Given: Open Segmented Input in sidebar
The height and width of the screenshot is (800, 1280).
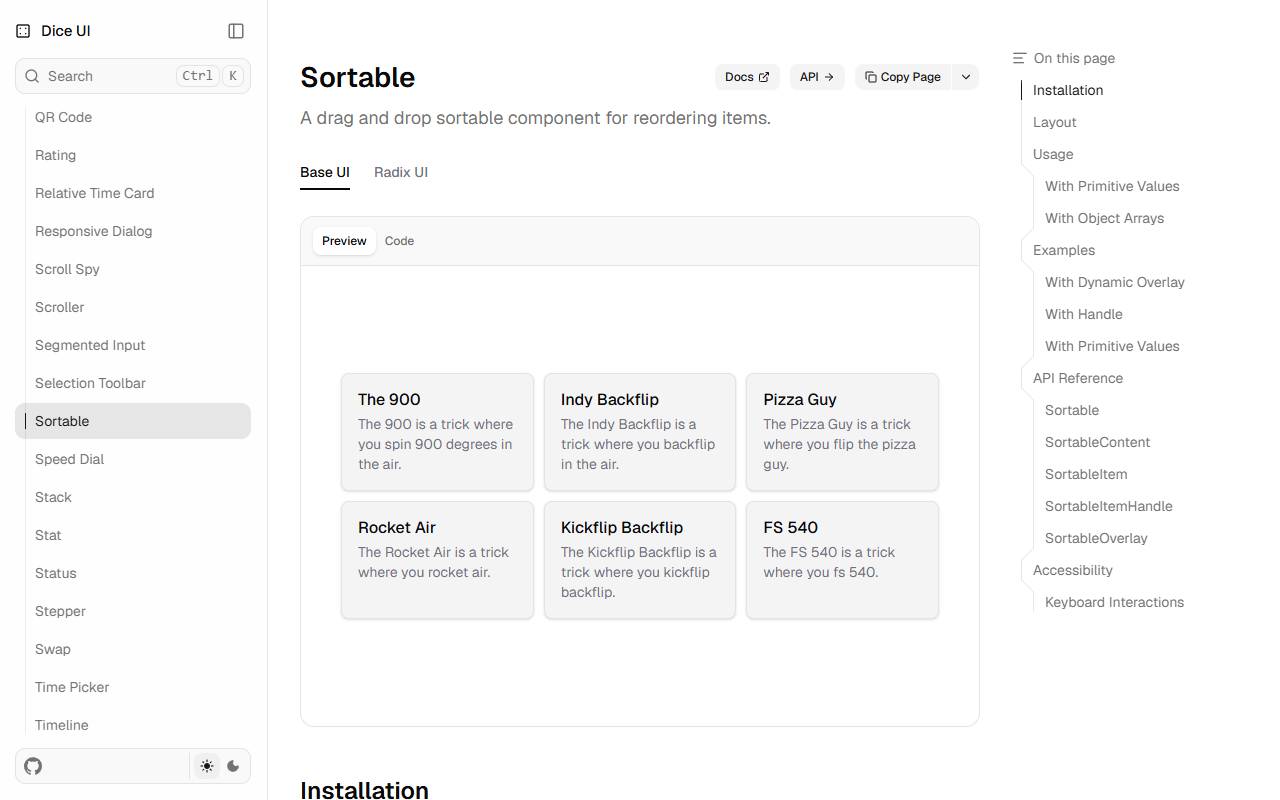Looking at the screenshot, I should pyautogui.click(x=133, y=345).
